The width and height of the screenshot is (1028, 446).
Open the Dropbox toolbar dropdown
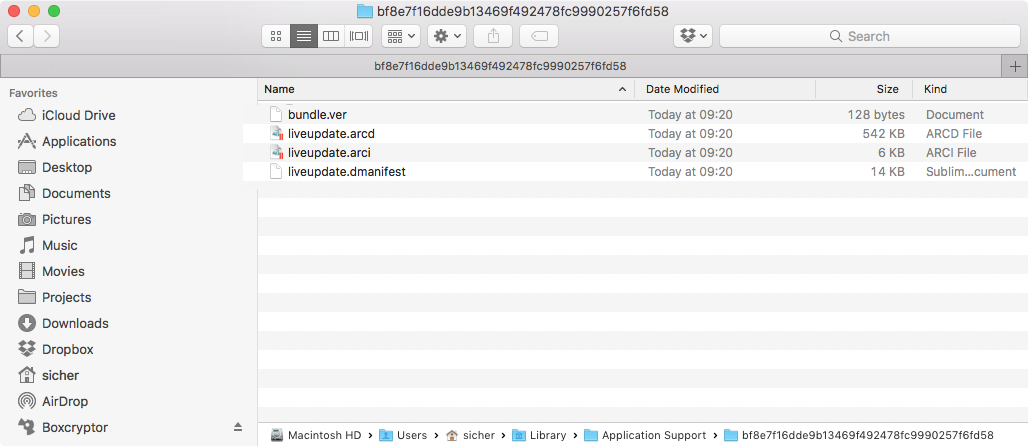tap(692, 36)
